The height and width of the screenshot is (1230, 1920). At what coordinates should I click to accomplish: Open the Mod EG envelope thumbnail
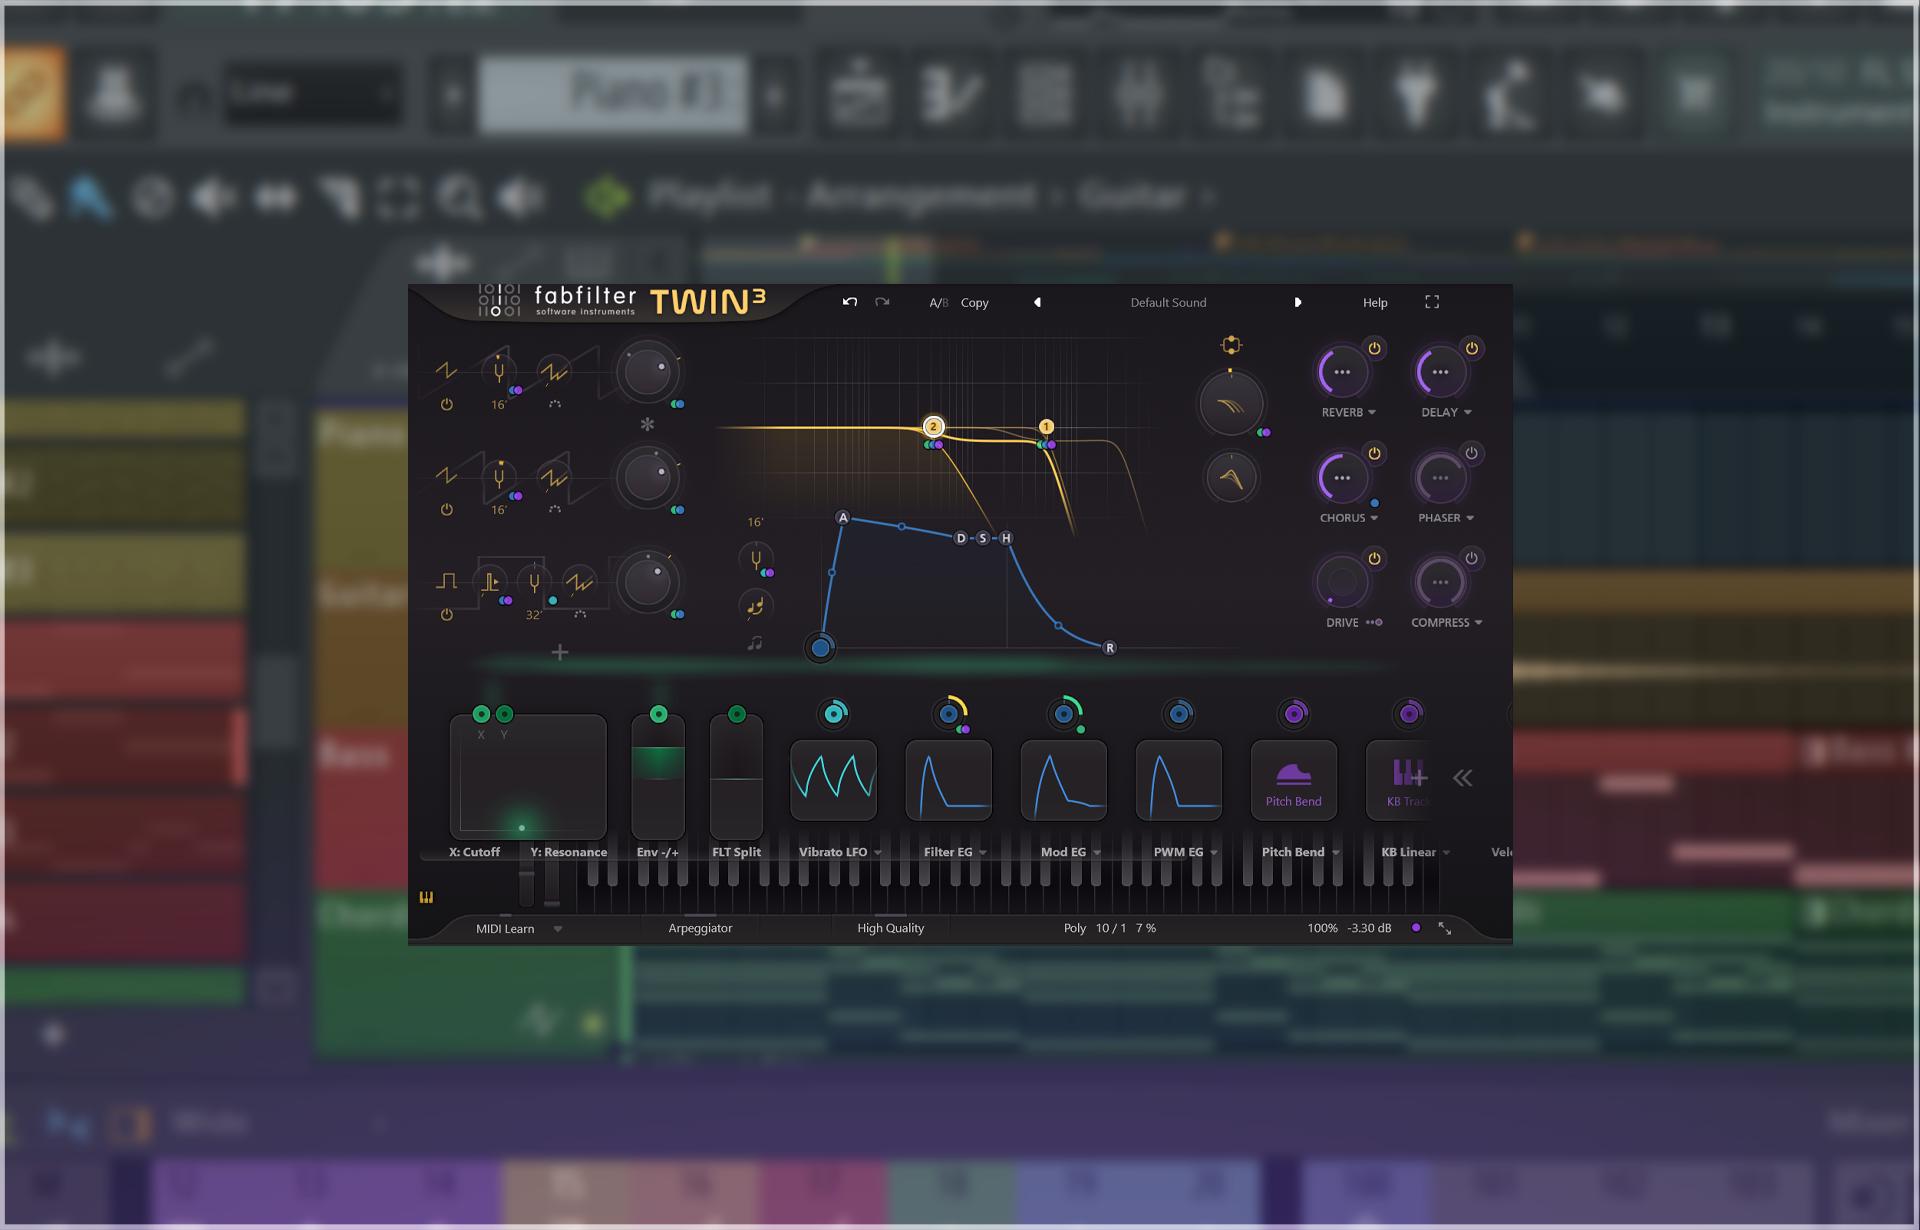(x=1063, y=780)
